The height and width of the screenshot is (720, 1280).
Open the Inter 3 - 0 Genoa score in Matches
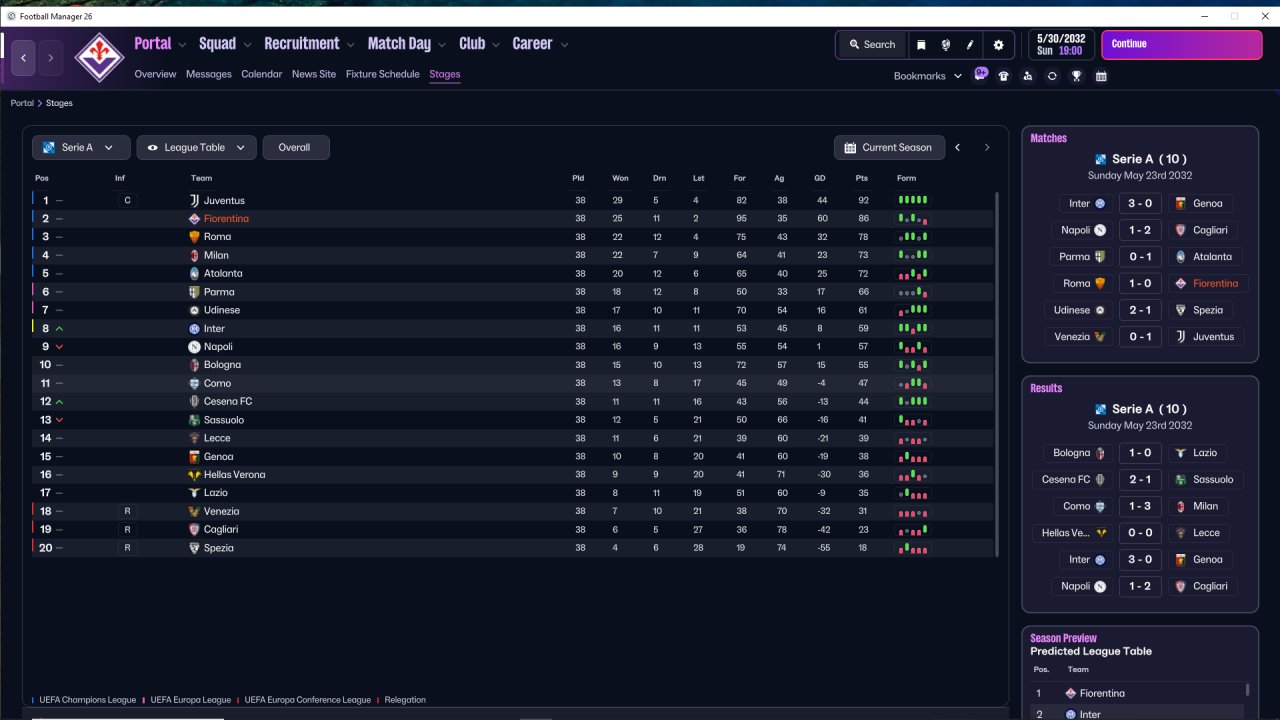(x=1140, y=204)
